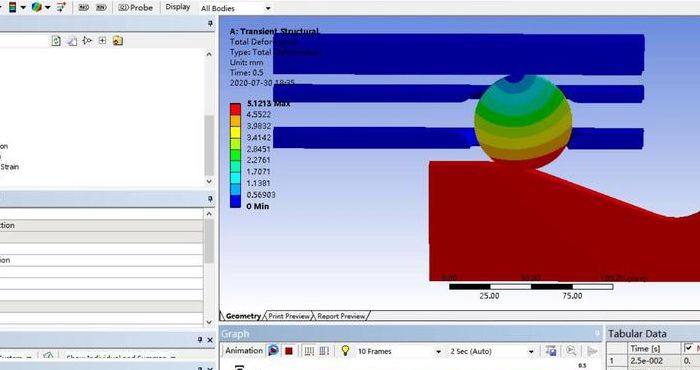Click the Time 2.5e-002 cell in Tabular Data
The height and width of the screenshot is (370, 700).
[x=646, y=361]
